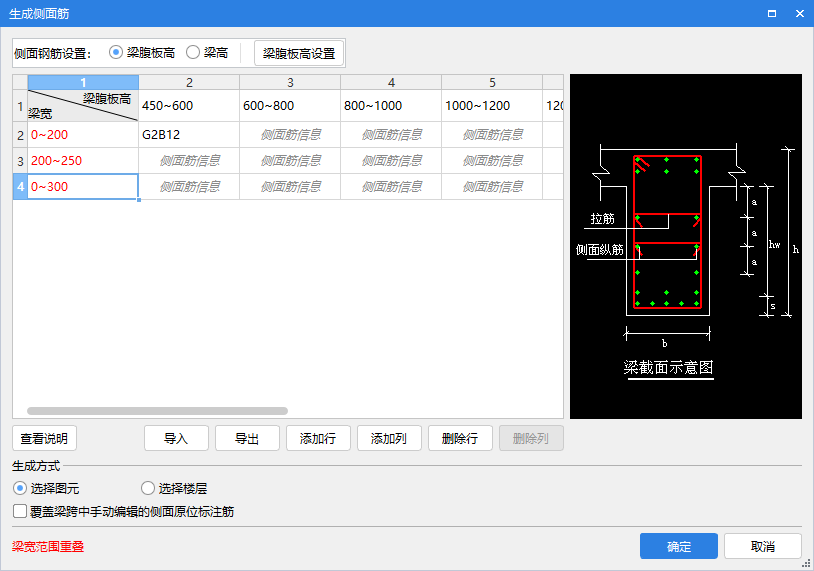Click 侧面筋信息 cell in row 0~300, column 1000~1200
Viewport: 814px width, 571px height.
(492, 187)
